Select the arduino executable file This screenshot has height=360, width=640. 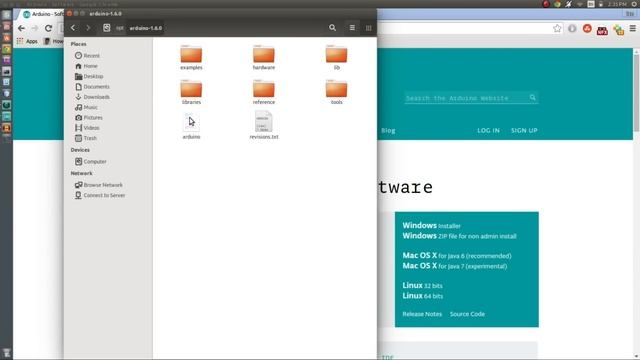coord(191,126)
